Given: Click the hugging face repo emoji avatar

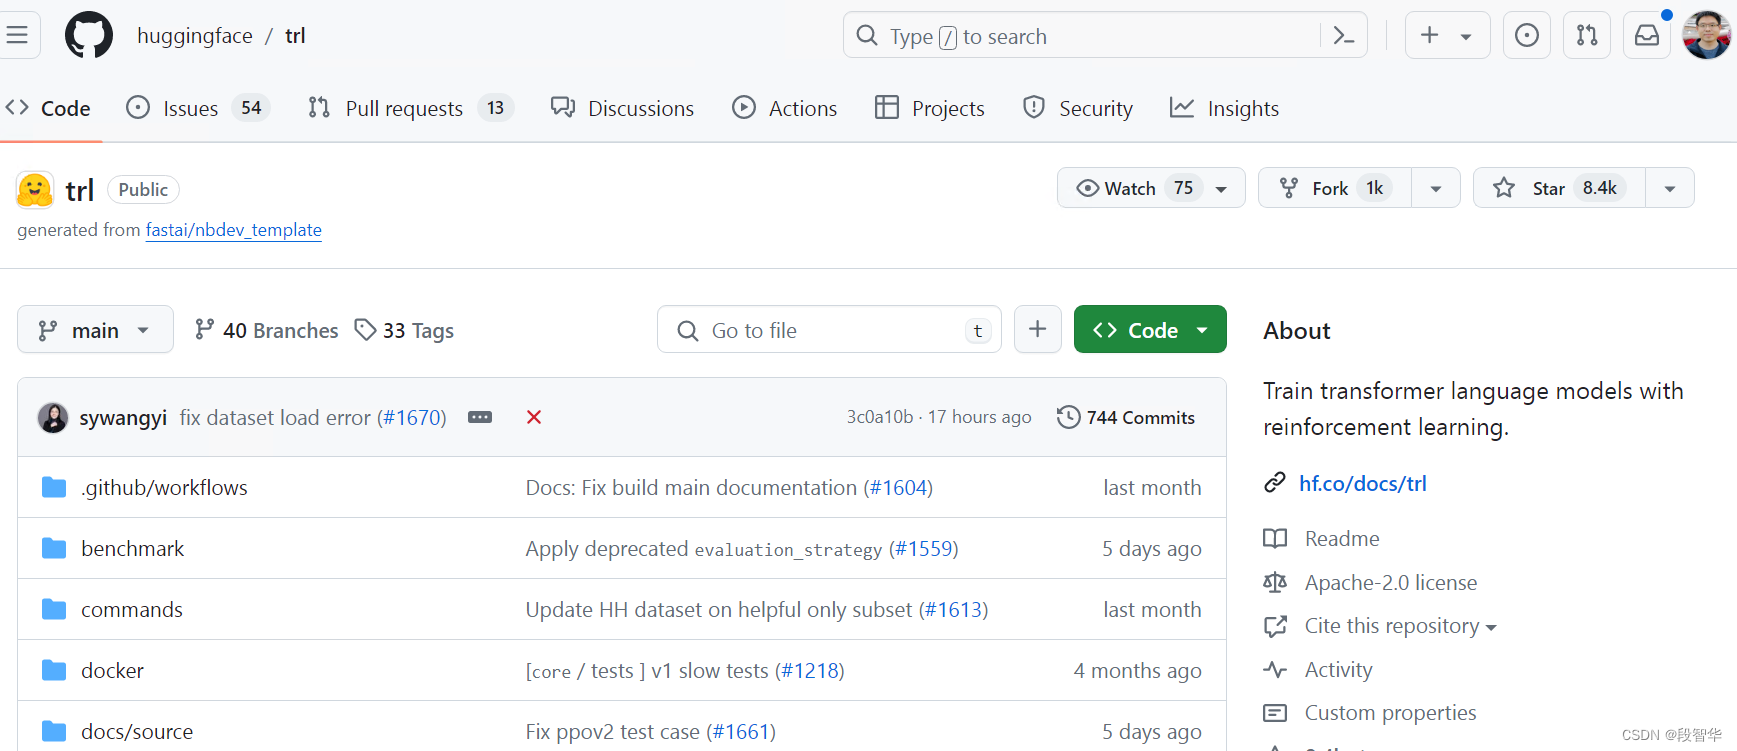Looking at the screenshot, I should [x=35, y=189].
